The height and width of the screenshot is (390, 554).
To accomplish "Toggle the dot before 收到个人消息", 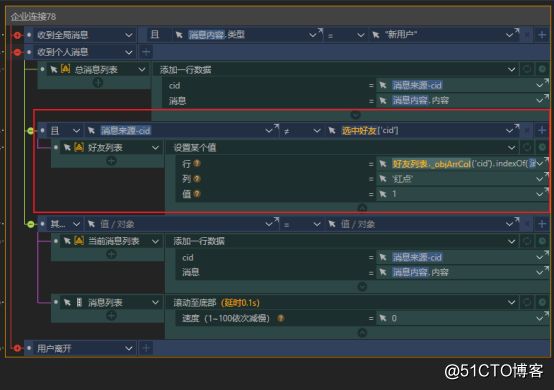I will 29,52.
